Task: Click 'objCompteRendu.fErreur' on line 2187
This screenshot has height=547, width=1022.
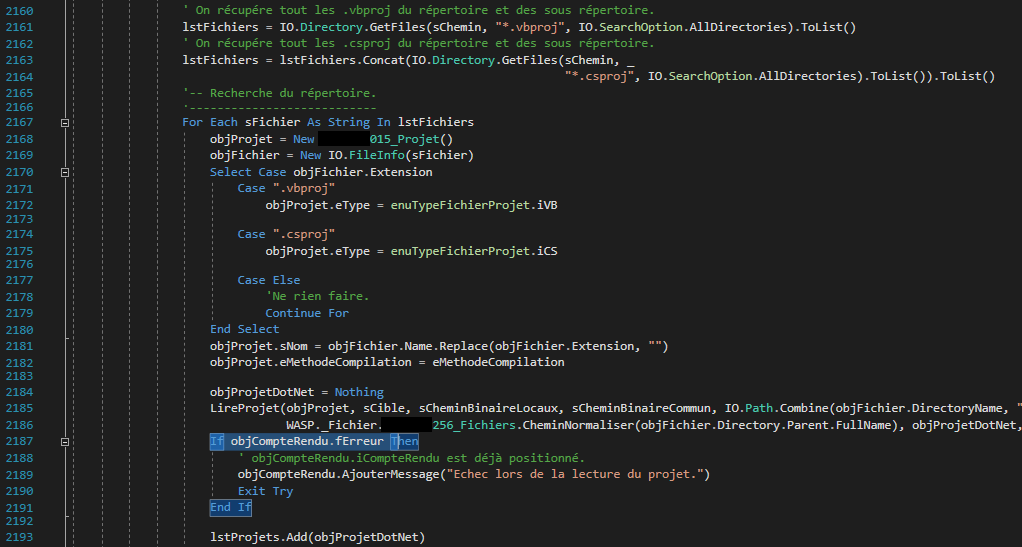Action: pos(307,442)
